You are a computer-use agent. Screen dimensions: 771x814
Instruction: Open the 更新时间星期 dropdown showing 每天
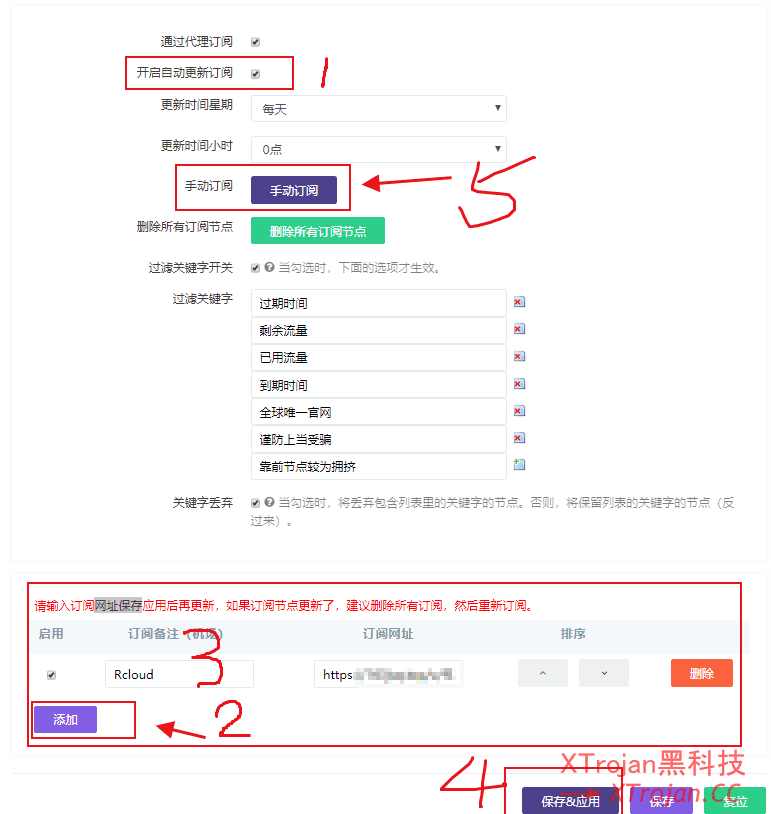378,109
